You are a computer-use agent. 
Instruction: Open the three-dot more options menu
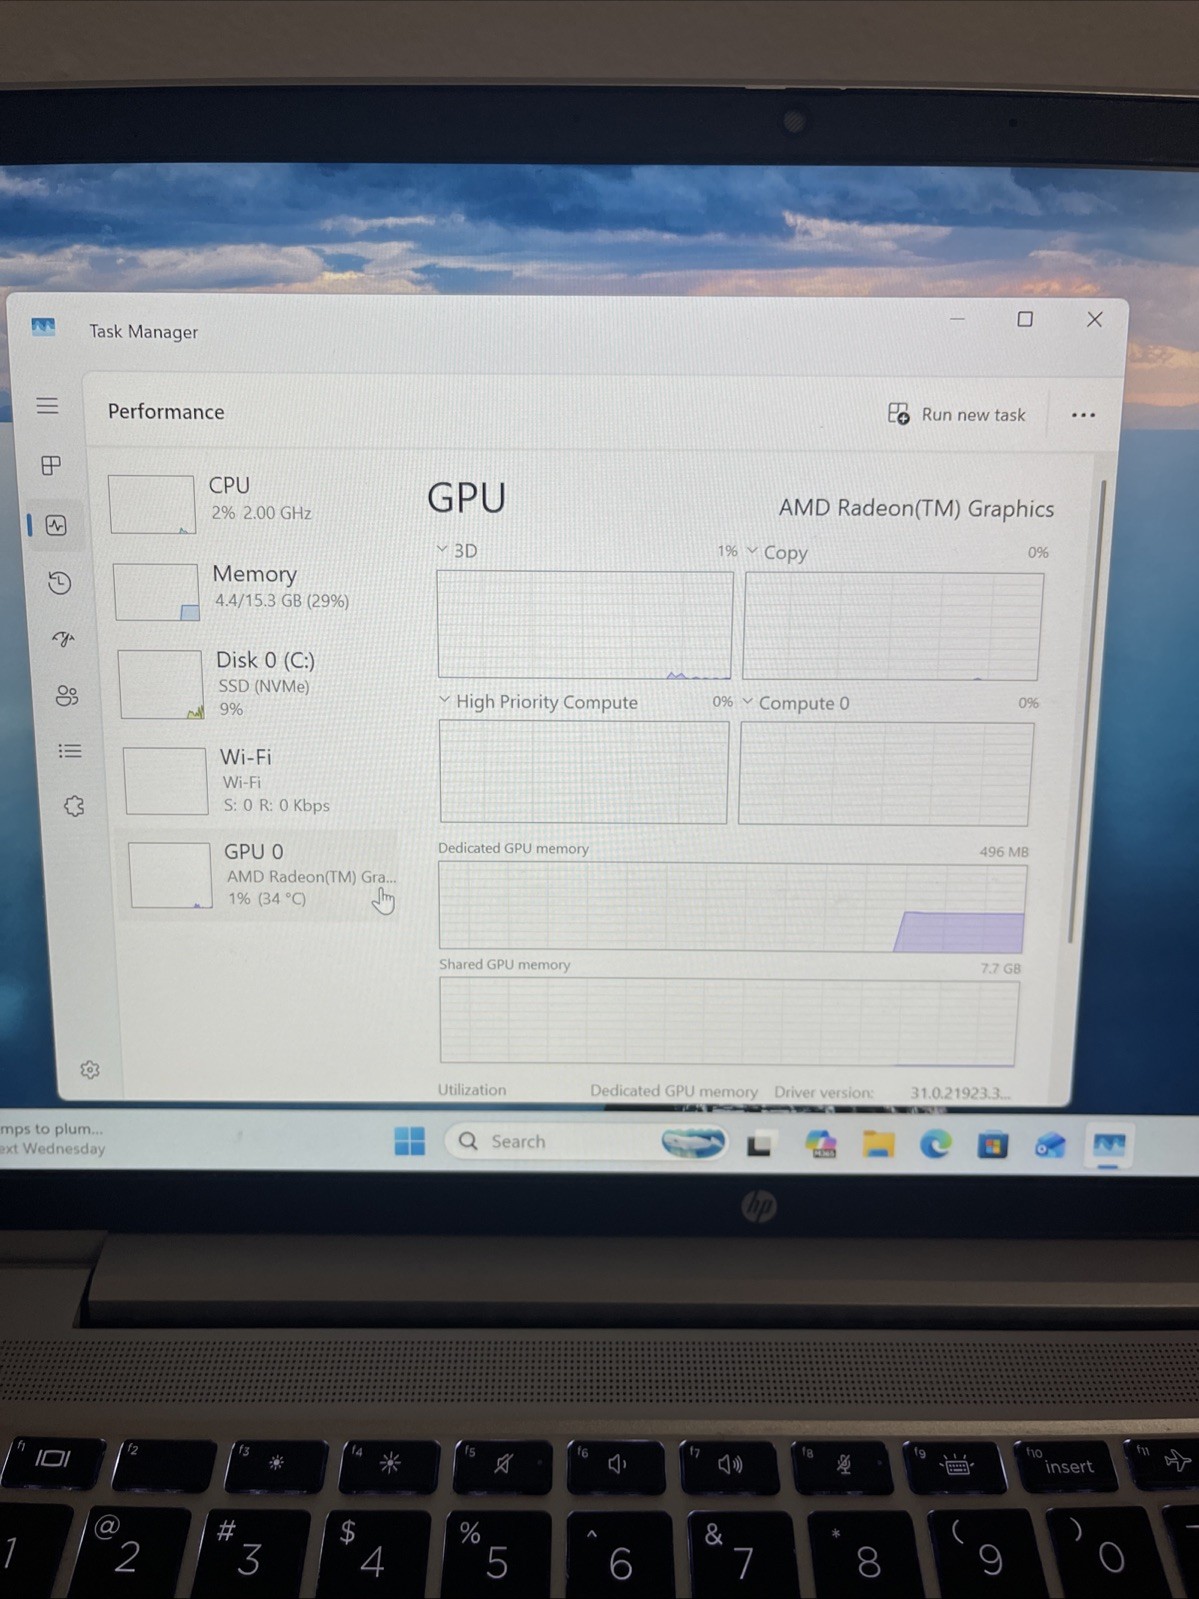(x=1083, y=415)
